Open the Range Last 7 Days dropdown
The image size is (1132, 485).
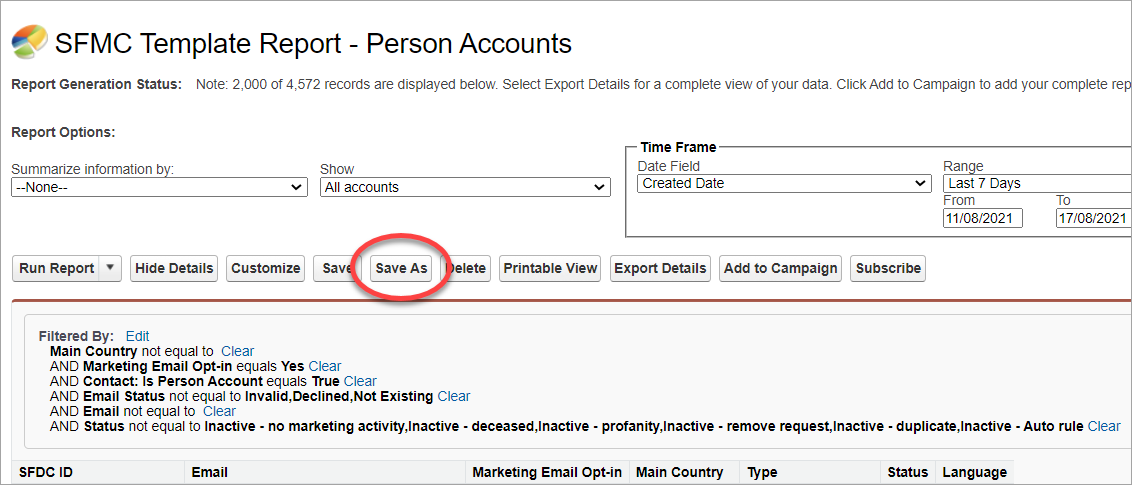tap(1037, 183)
